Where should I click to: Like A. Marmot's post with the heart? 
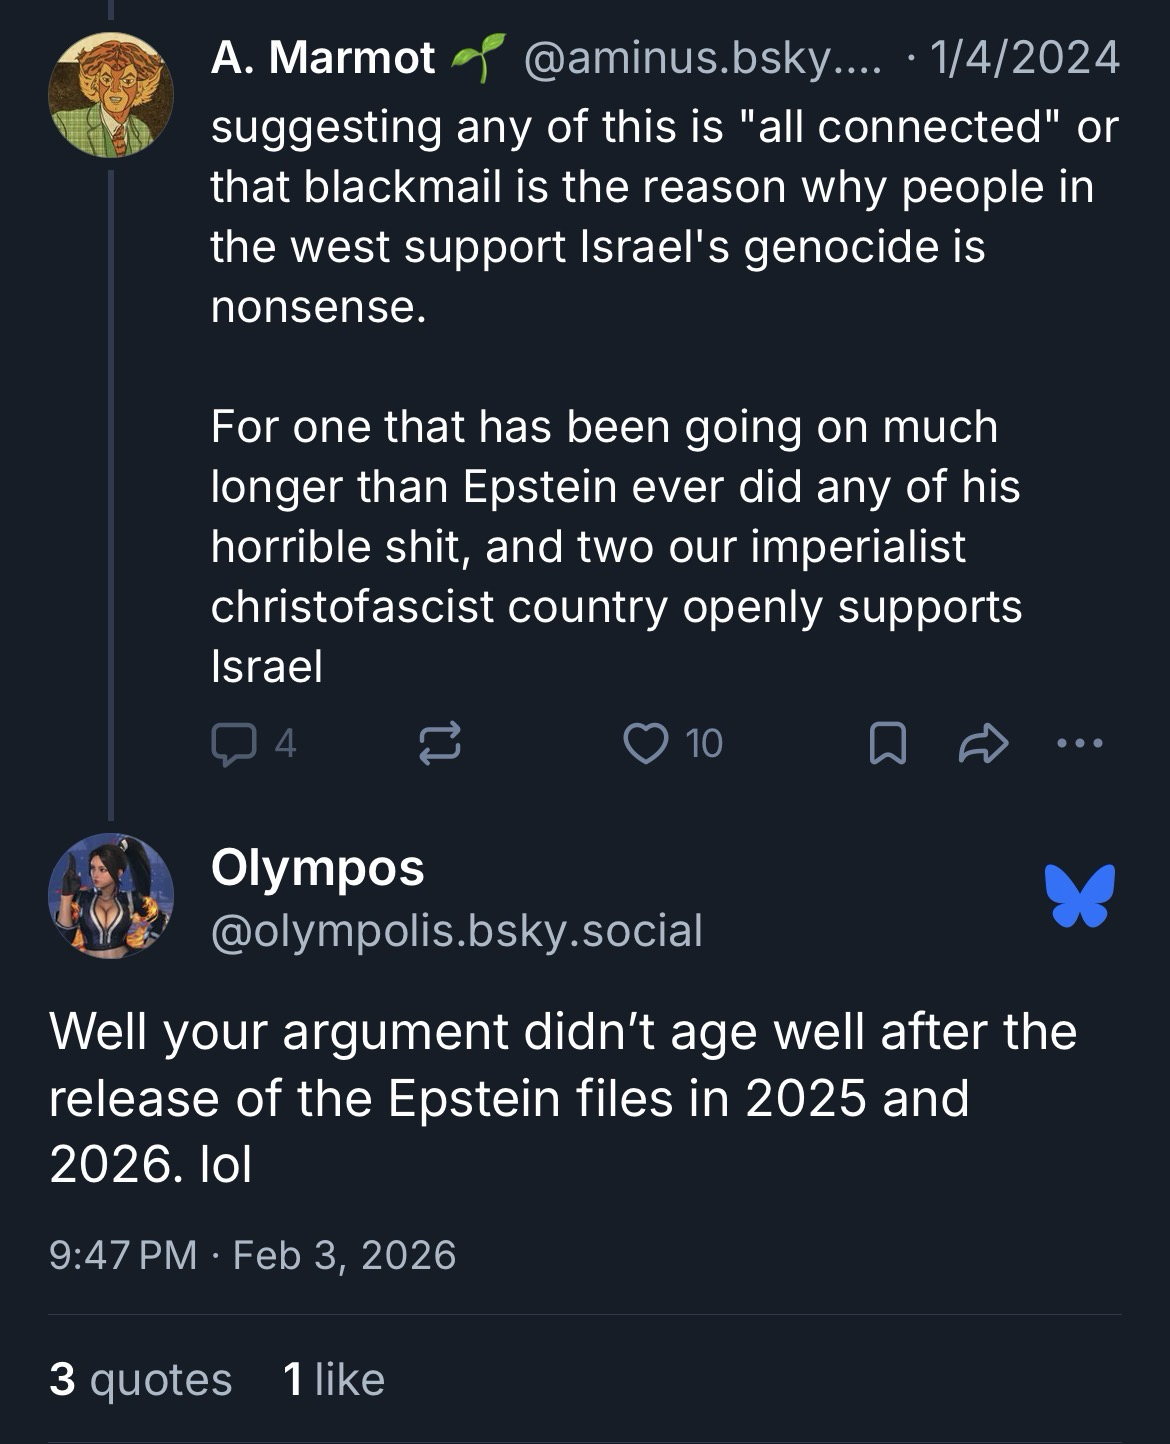(645, 744)
